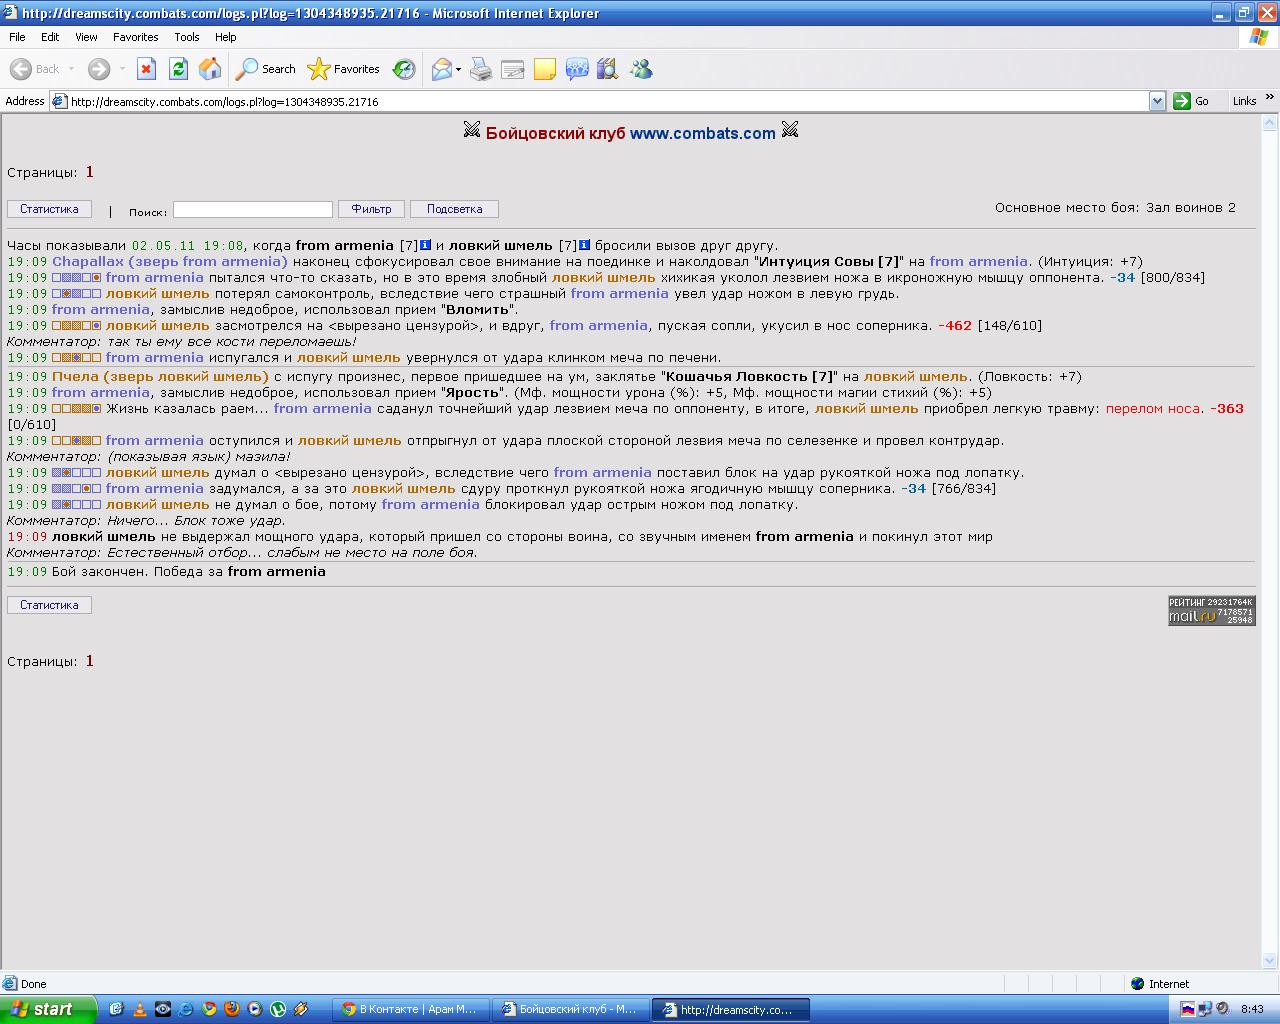Open the File menu
Image resolution: width=1280 pixels, height=1024 pixels.
pos(17,37)
